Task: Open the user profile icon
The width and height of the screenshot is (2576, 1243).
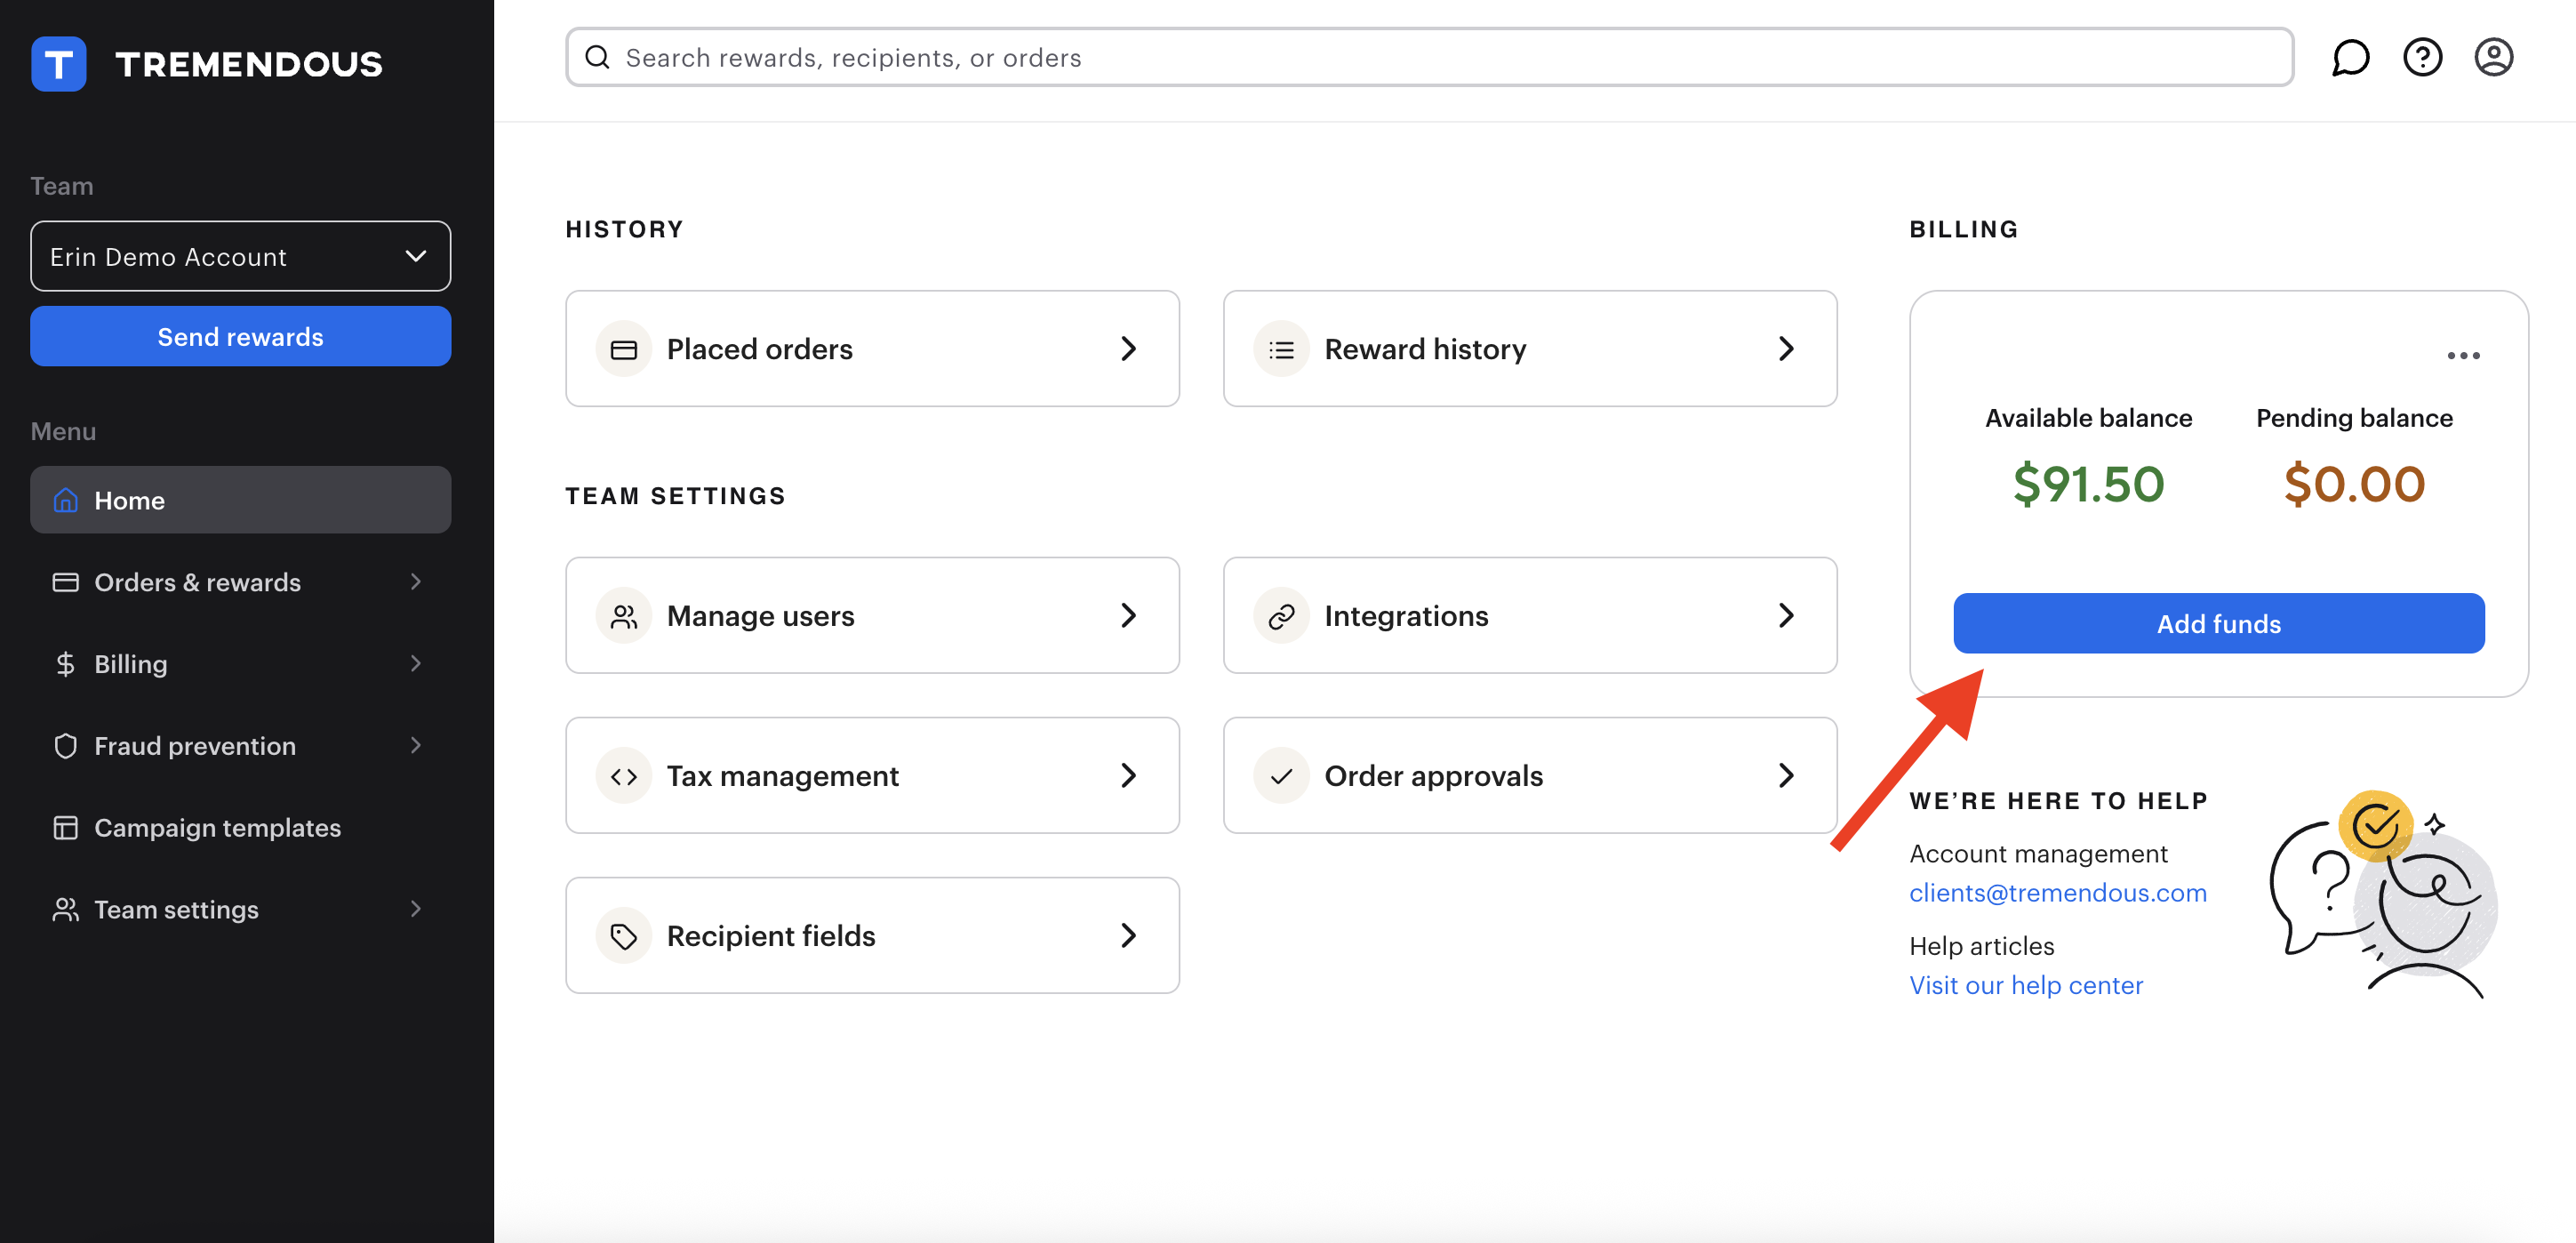Action: (x=2493, y=57)
